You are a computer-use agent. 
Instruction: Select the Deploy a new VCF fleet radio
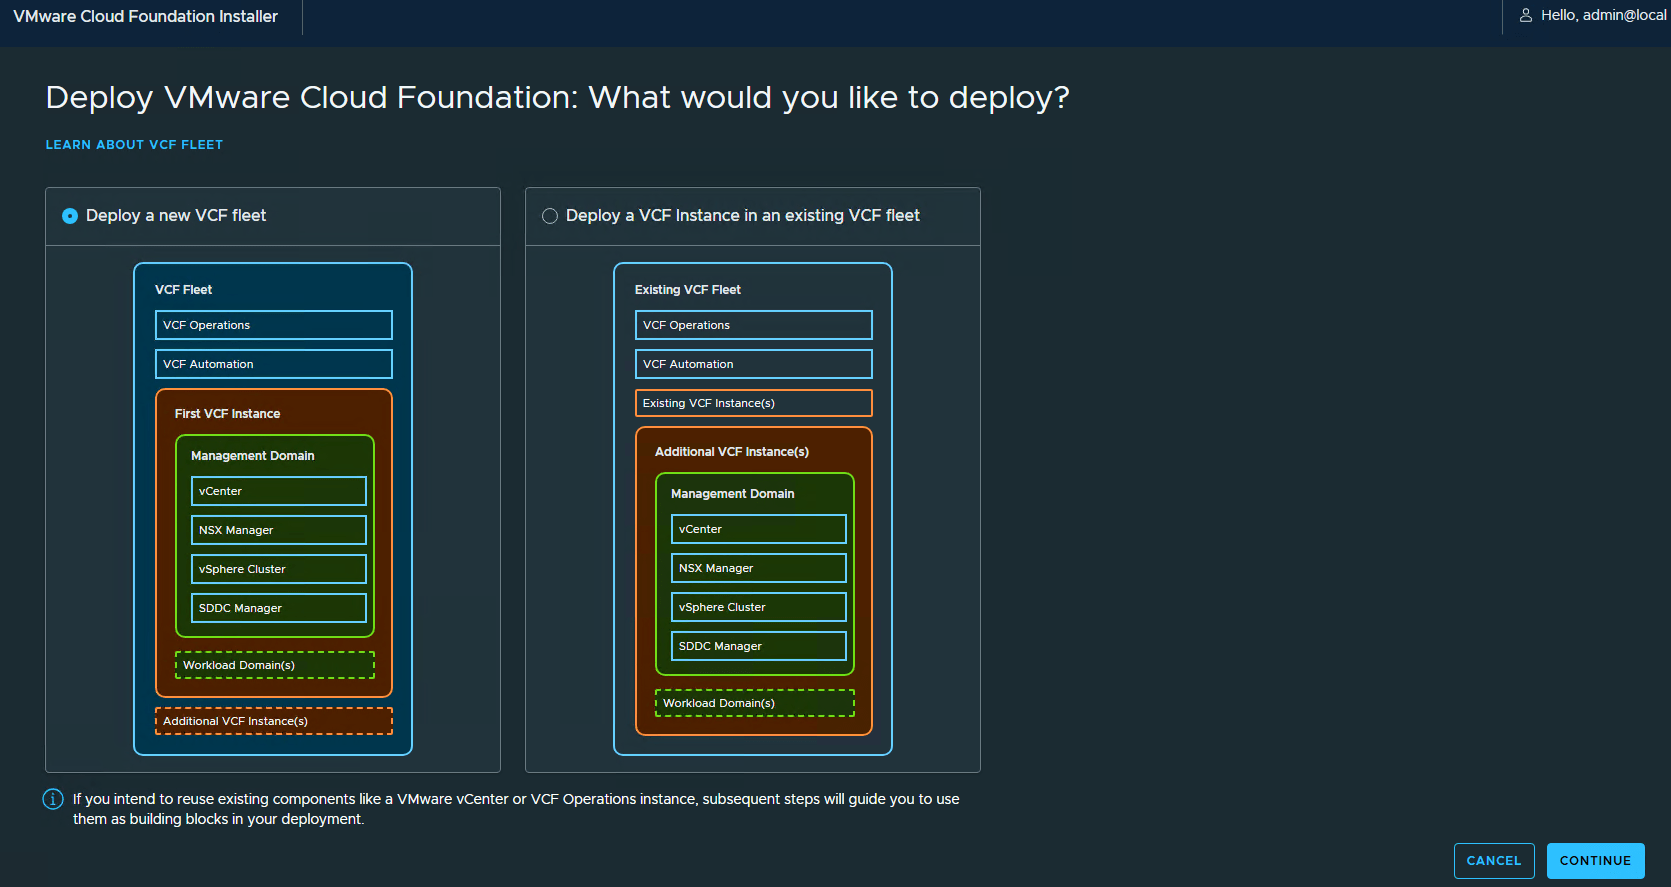pos(70,216)
